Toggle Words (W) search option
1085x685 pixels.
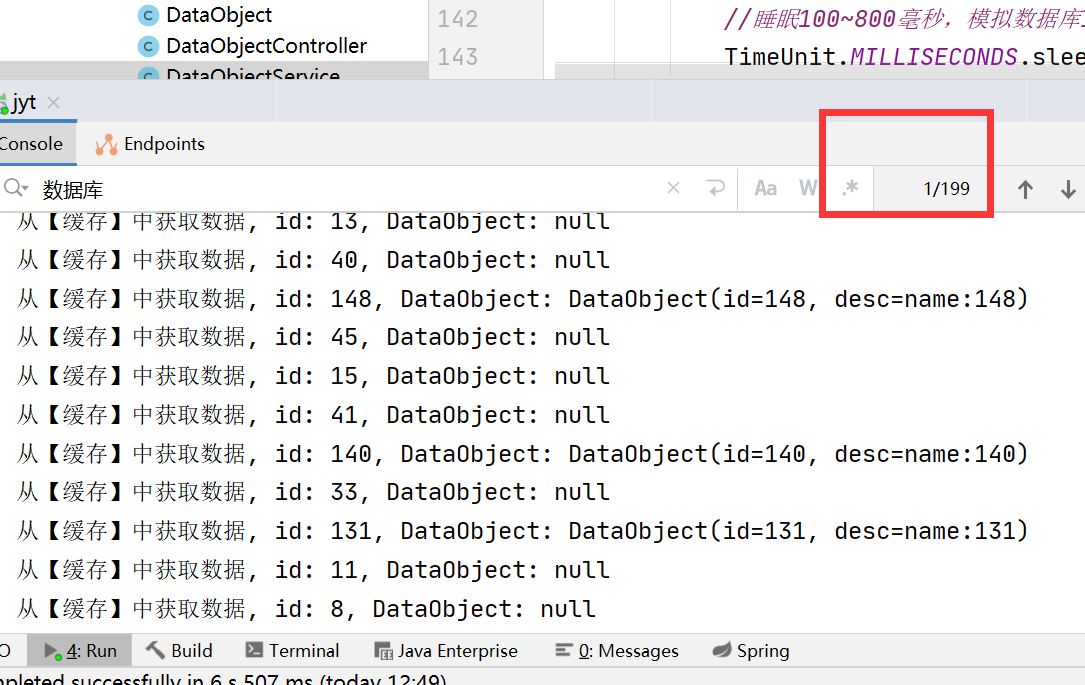click(808, 188)
